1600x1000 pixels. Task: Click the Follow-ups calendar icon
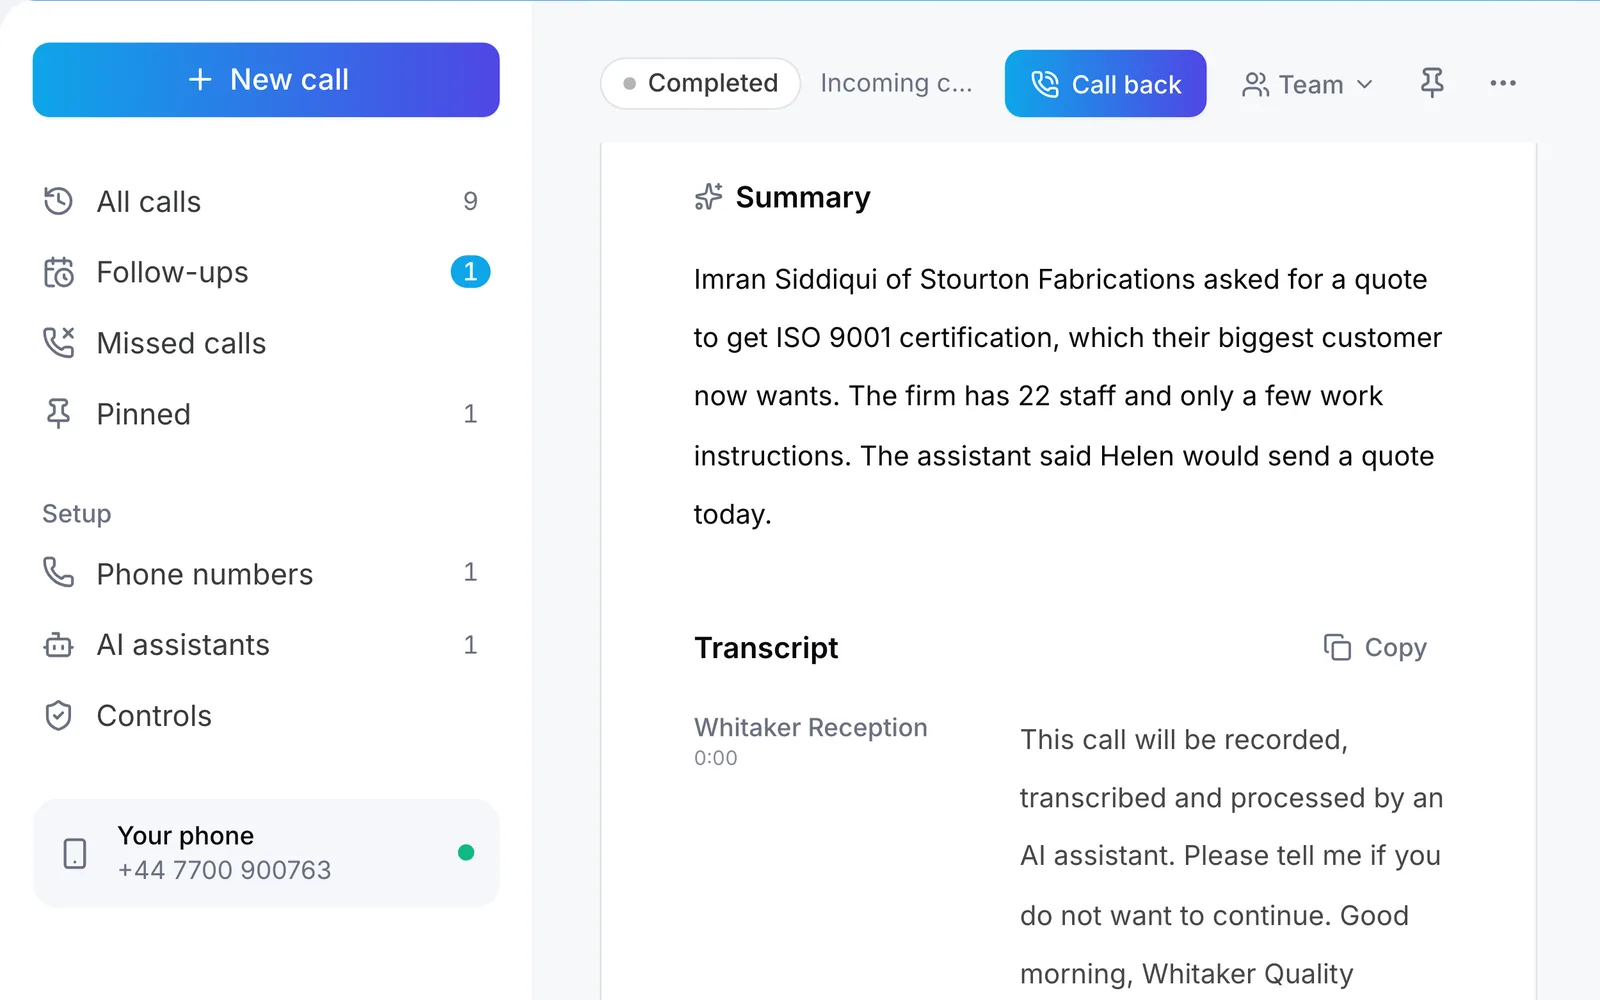pos(58,272)
